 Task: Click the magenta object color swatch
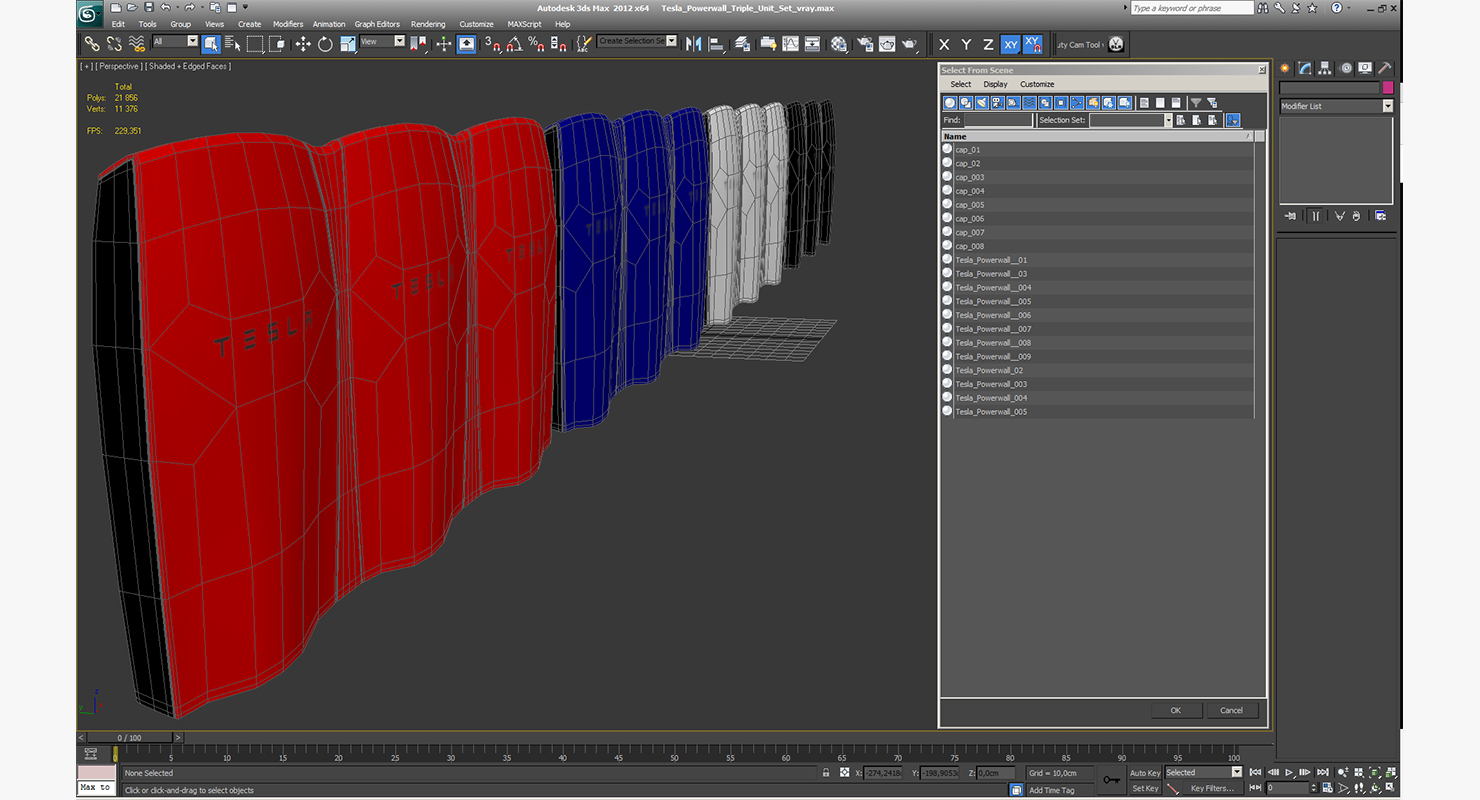1388,88
